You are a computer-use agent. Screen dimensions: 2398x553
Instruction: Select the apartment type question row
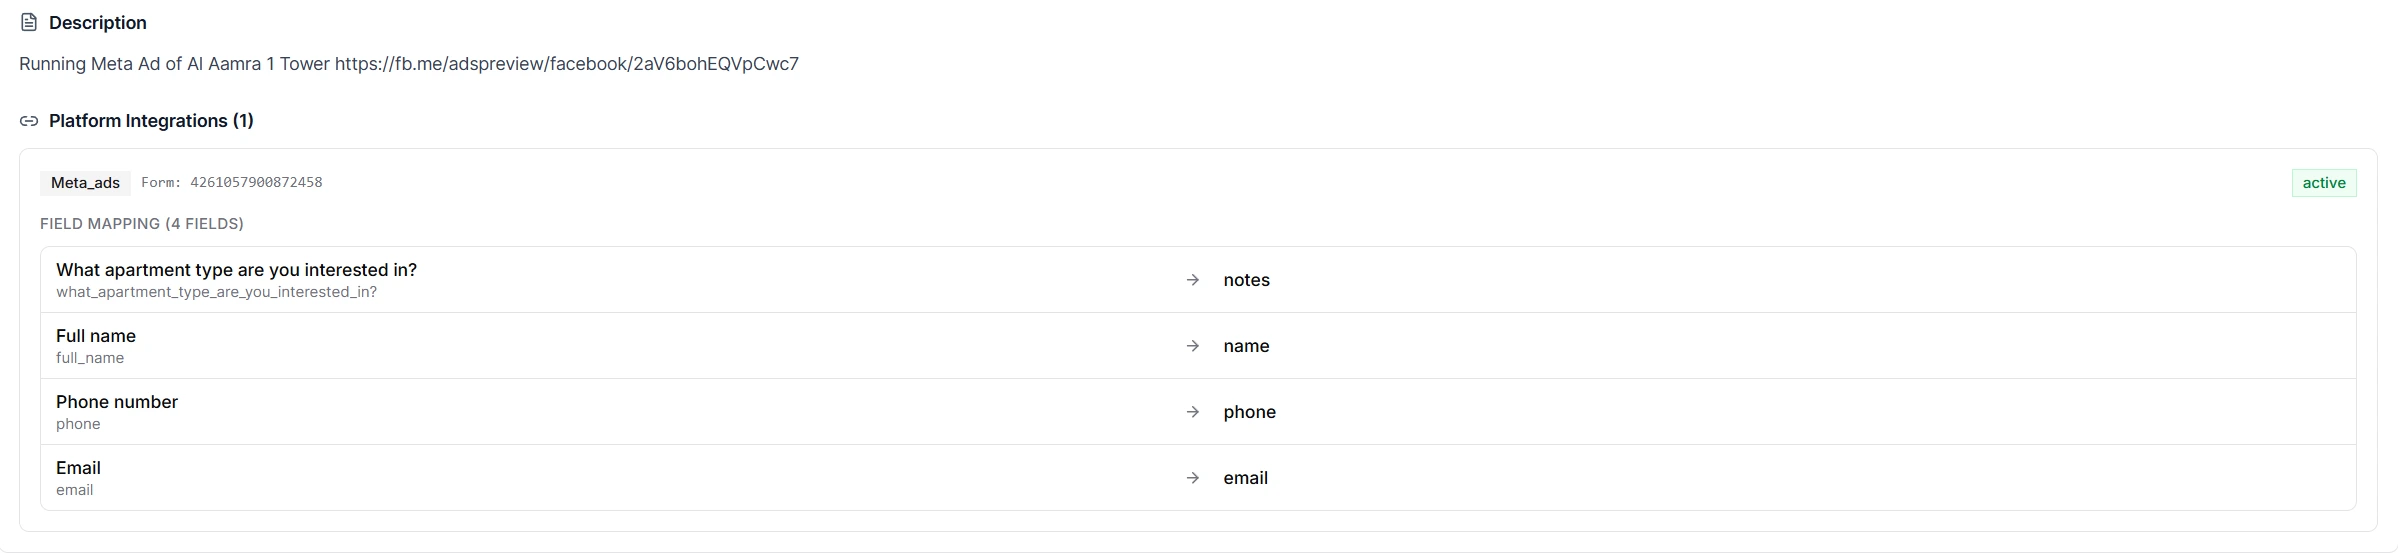point(1198,280)
